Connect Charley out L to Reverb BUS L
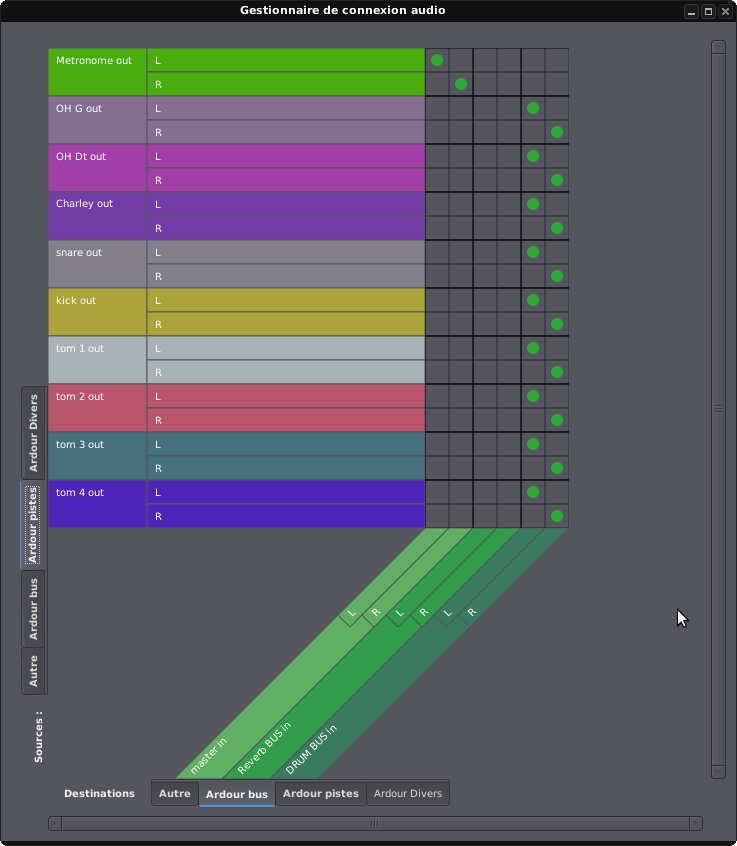737x846 pixels. 485,204
